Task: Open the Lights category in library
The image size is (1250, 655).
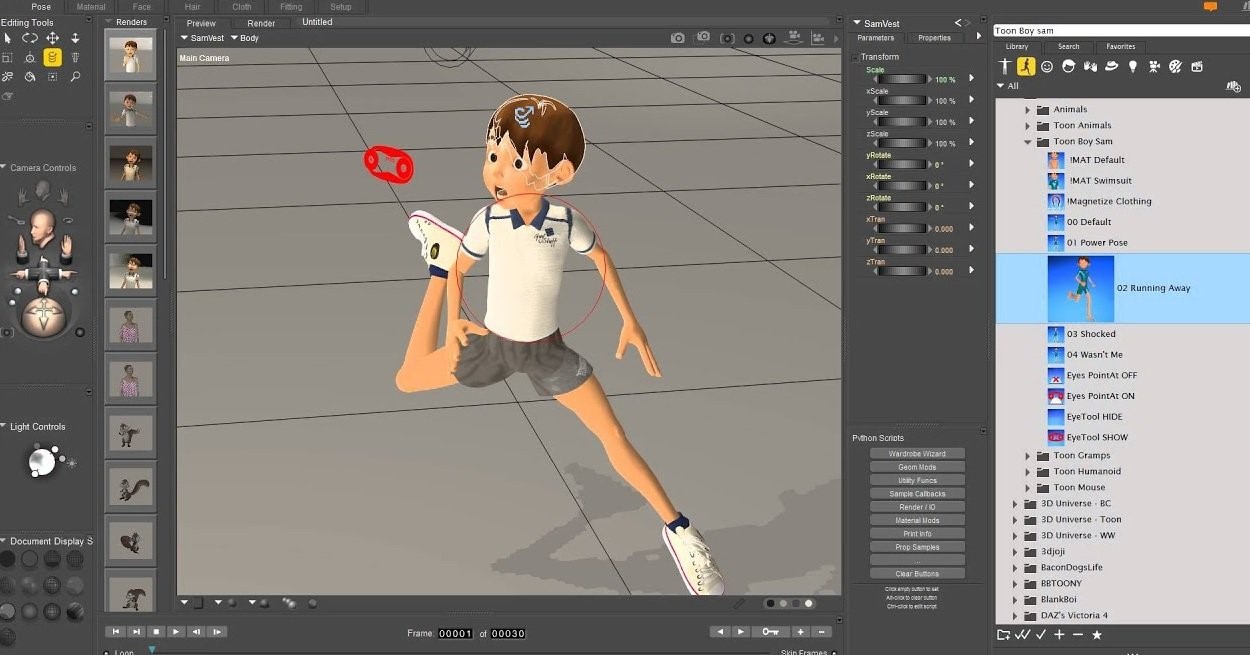Action: click(1132, 67)
